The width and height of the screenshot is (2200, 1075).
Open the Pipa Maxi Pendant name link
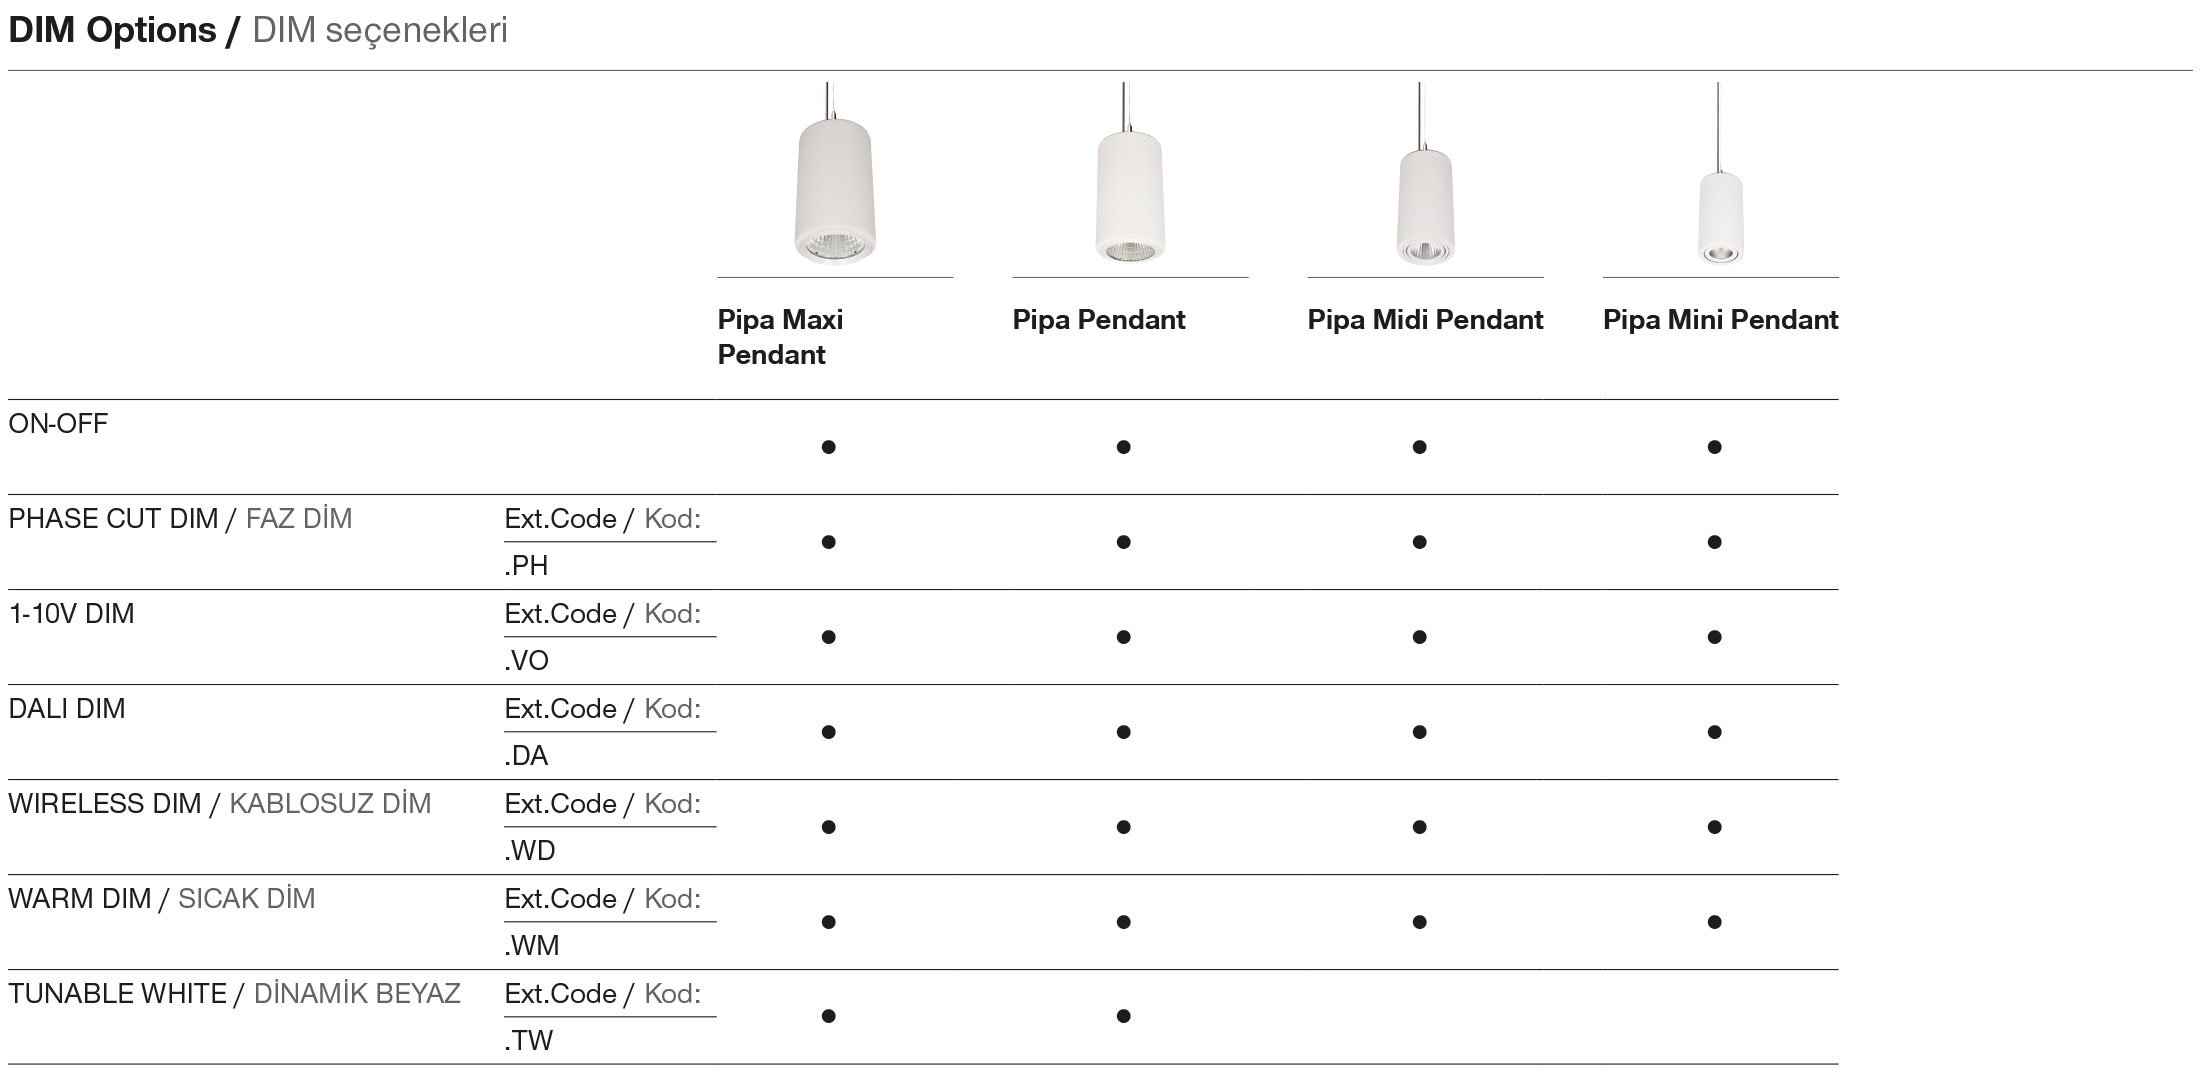coord(780,337)
